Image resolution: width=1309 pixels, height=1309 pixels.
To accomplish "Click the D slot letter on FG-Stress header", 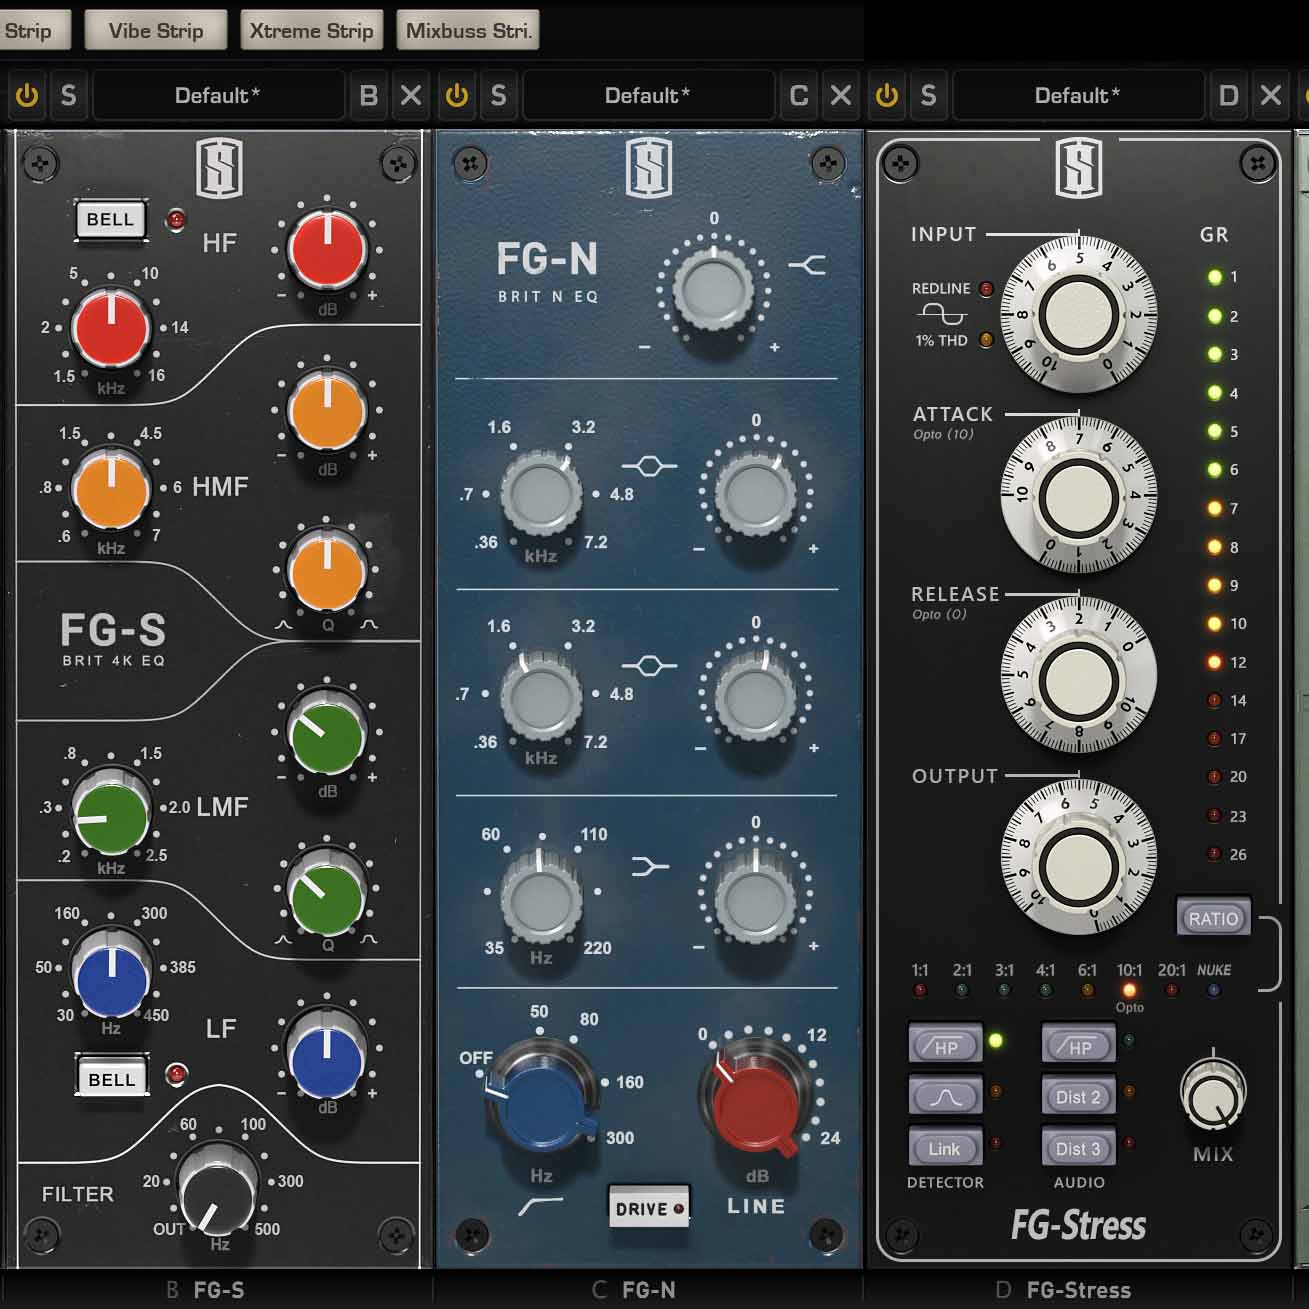I will click(1229, 96).
